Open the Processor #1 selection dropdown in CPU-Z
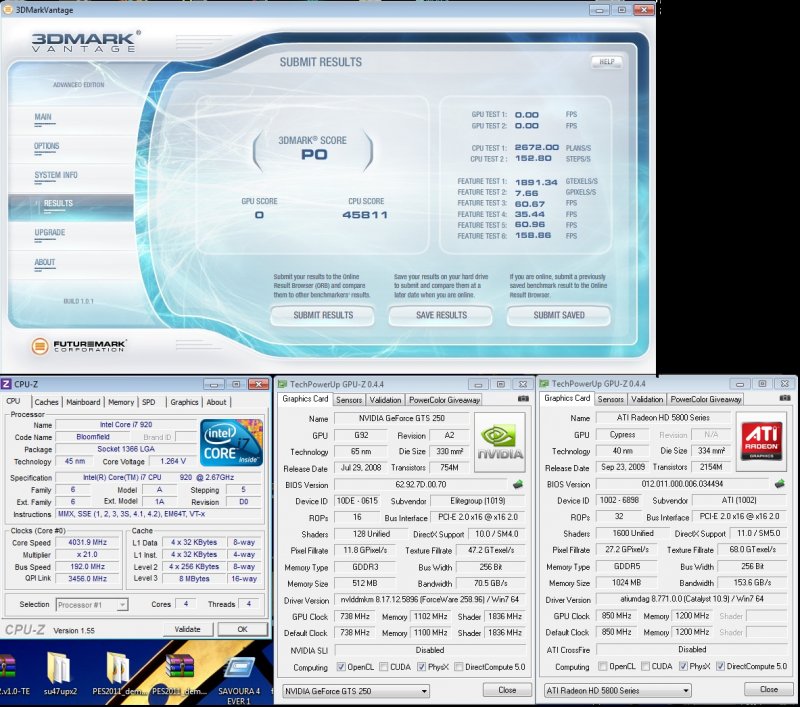800x707 pixels. 92,605
